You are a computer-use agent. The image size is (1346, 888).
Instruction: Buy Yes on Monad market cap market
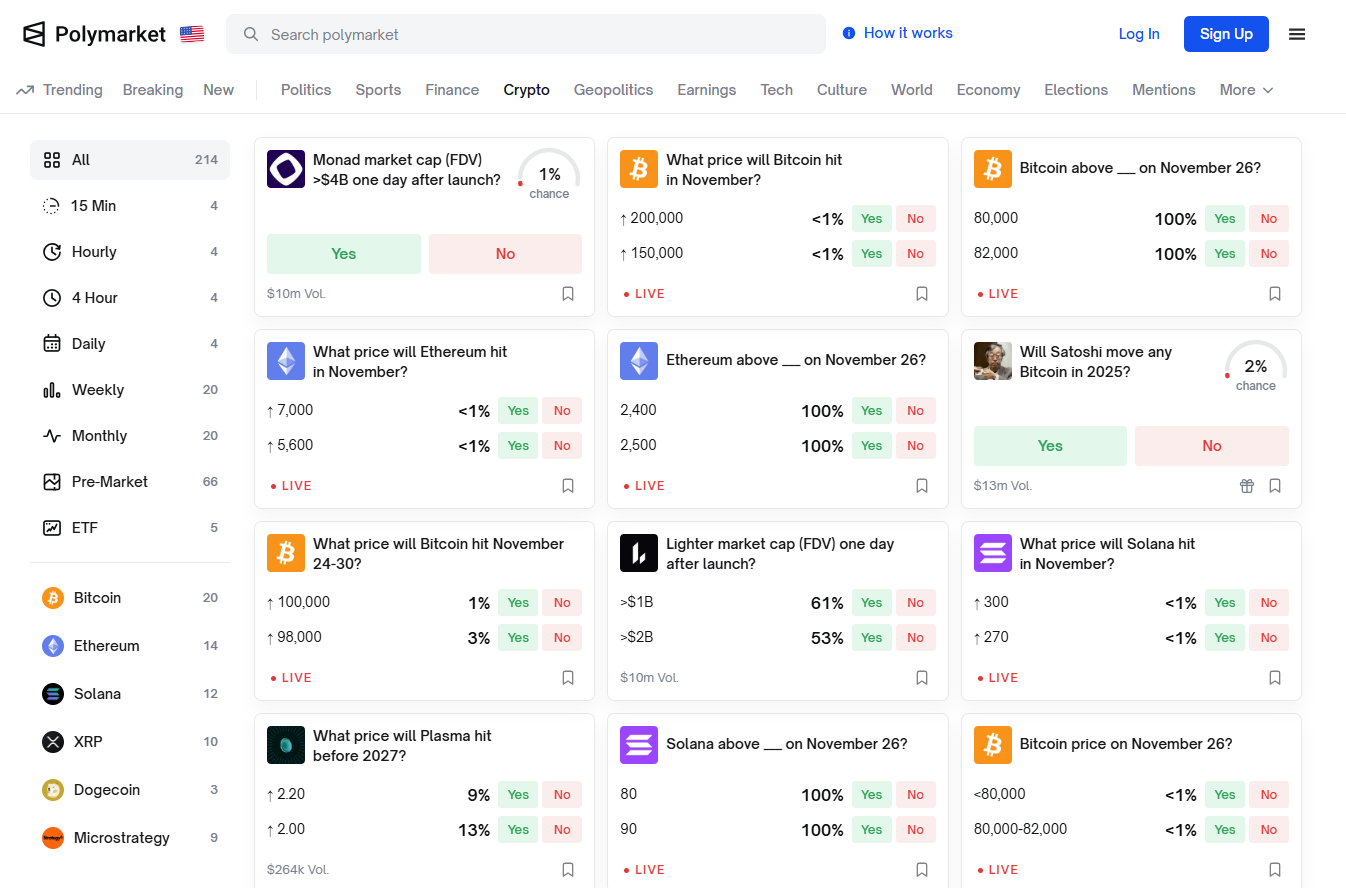coord(344,254)
